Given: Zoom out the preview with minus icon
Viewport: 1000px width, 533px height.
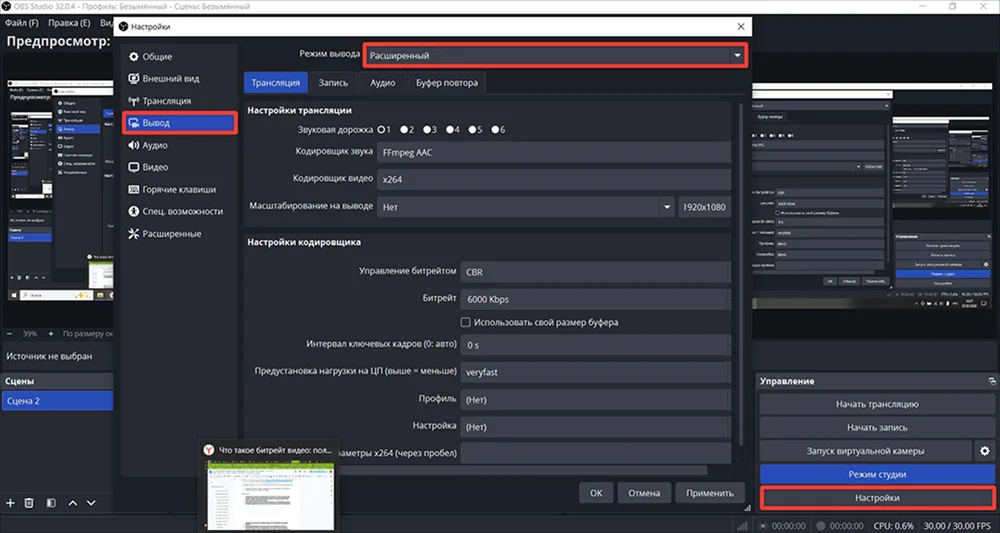Looking at the screenshot, I should coord(10,333).
